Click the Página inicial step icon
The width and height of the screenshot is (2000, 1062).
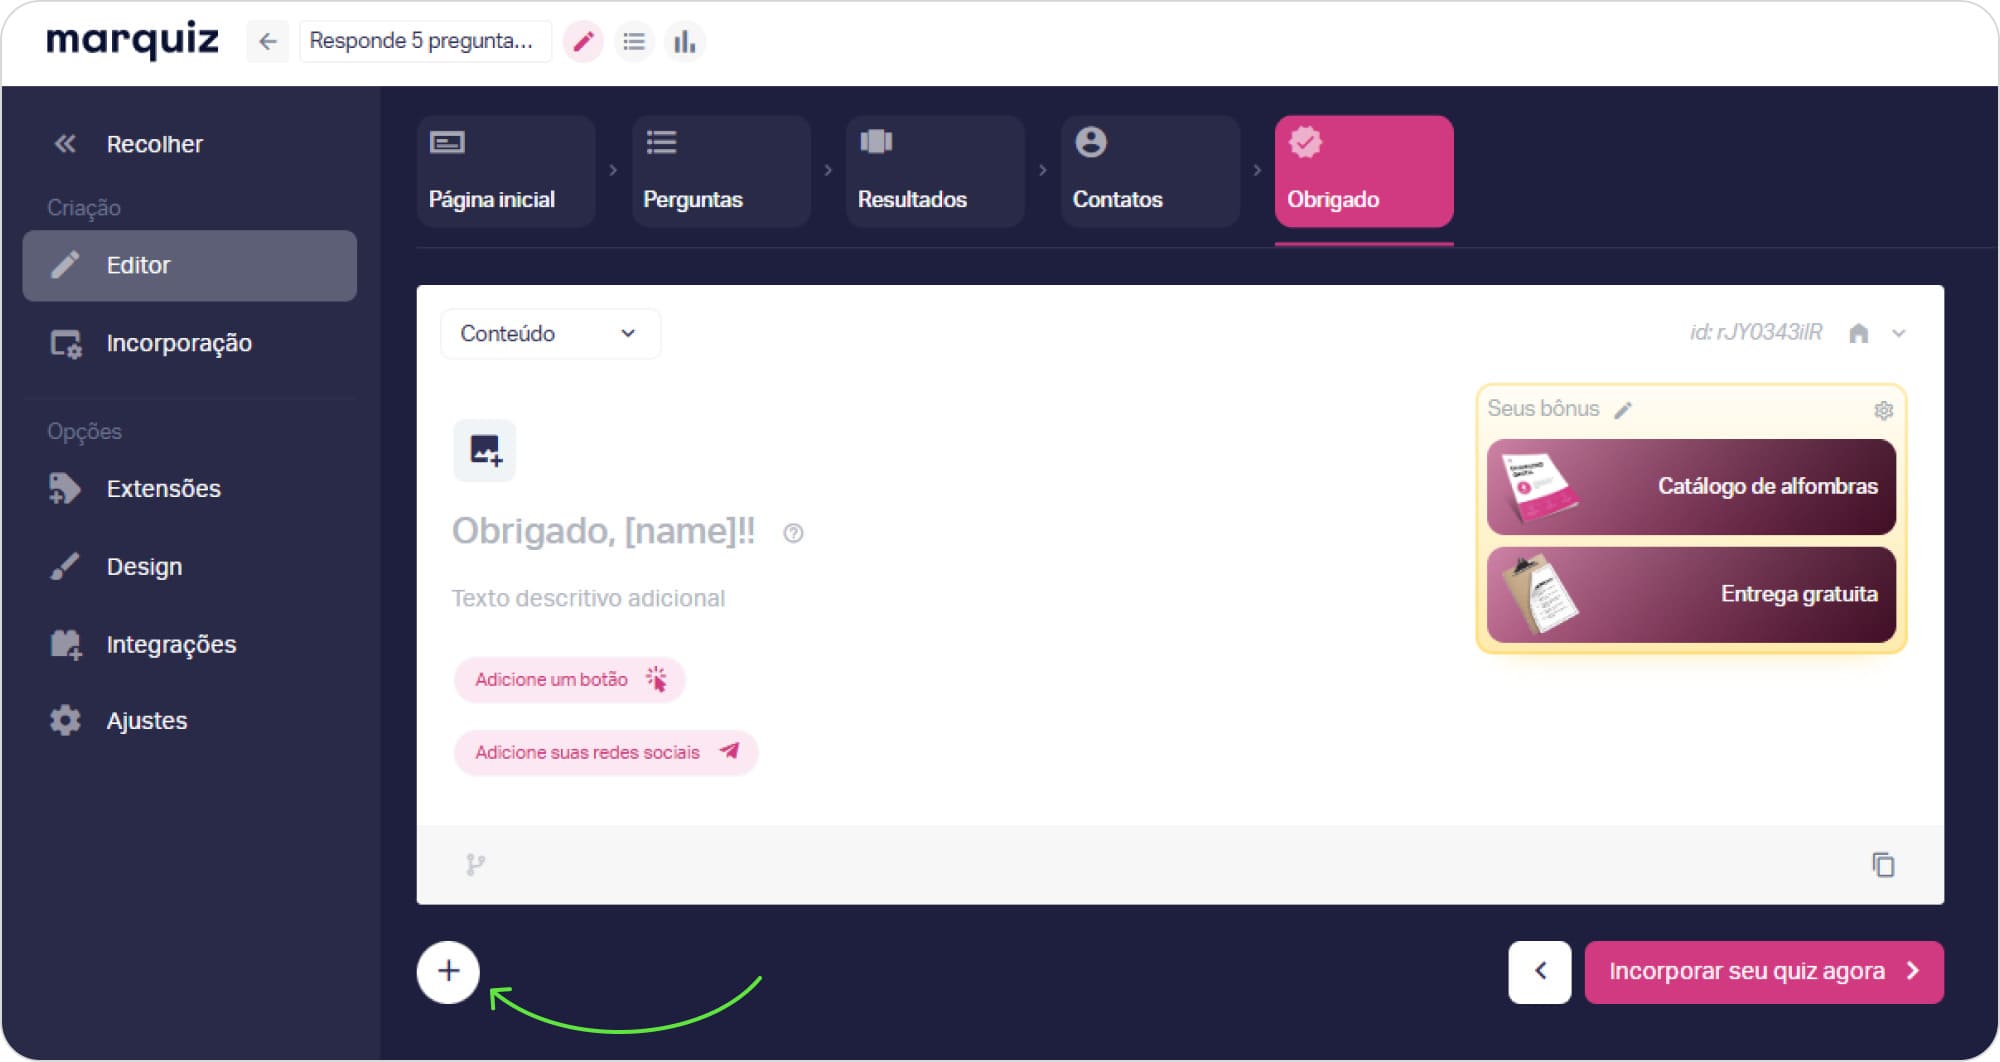tap(447, 143)
